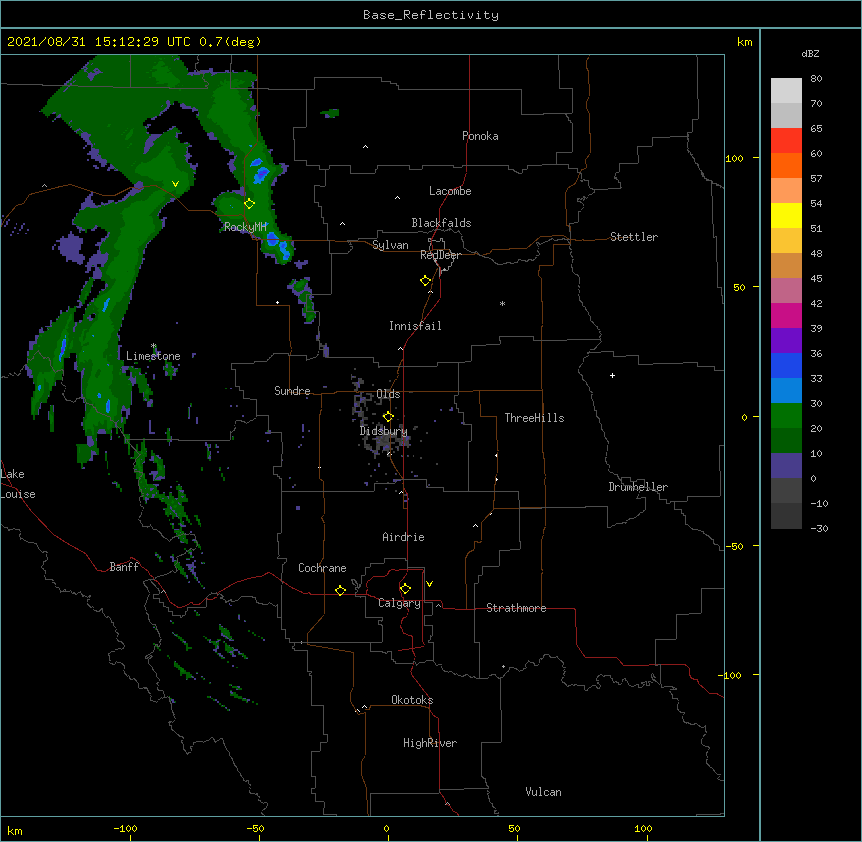This screenshot has height=842, width=862.
Task: Click the 80 value in the dBZ legend
Action: point(816,79)
